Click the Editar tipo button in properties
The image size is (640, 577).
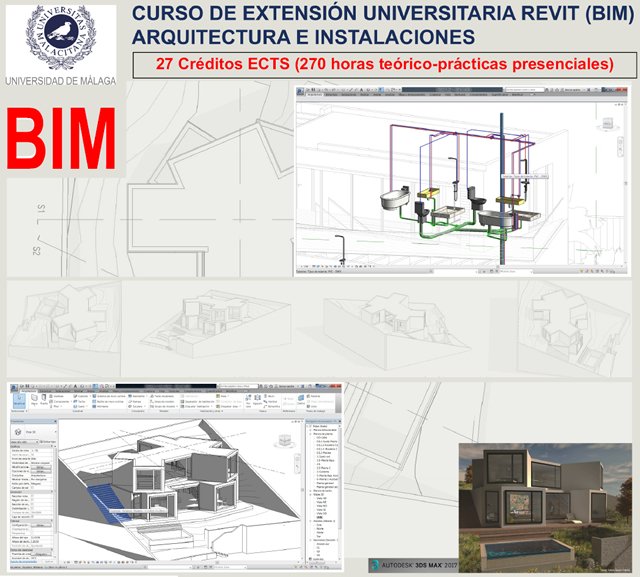click(x=48, y=442)
